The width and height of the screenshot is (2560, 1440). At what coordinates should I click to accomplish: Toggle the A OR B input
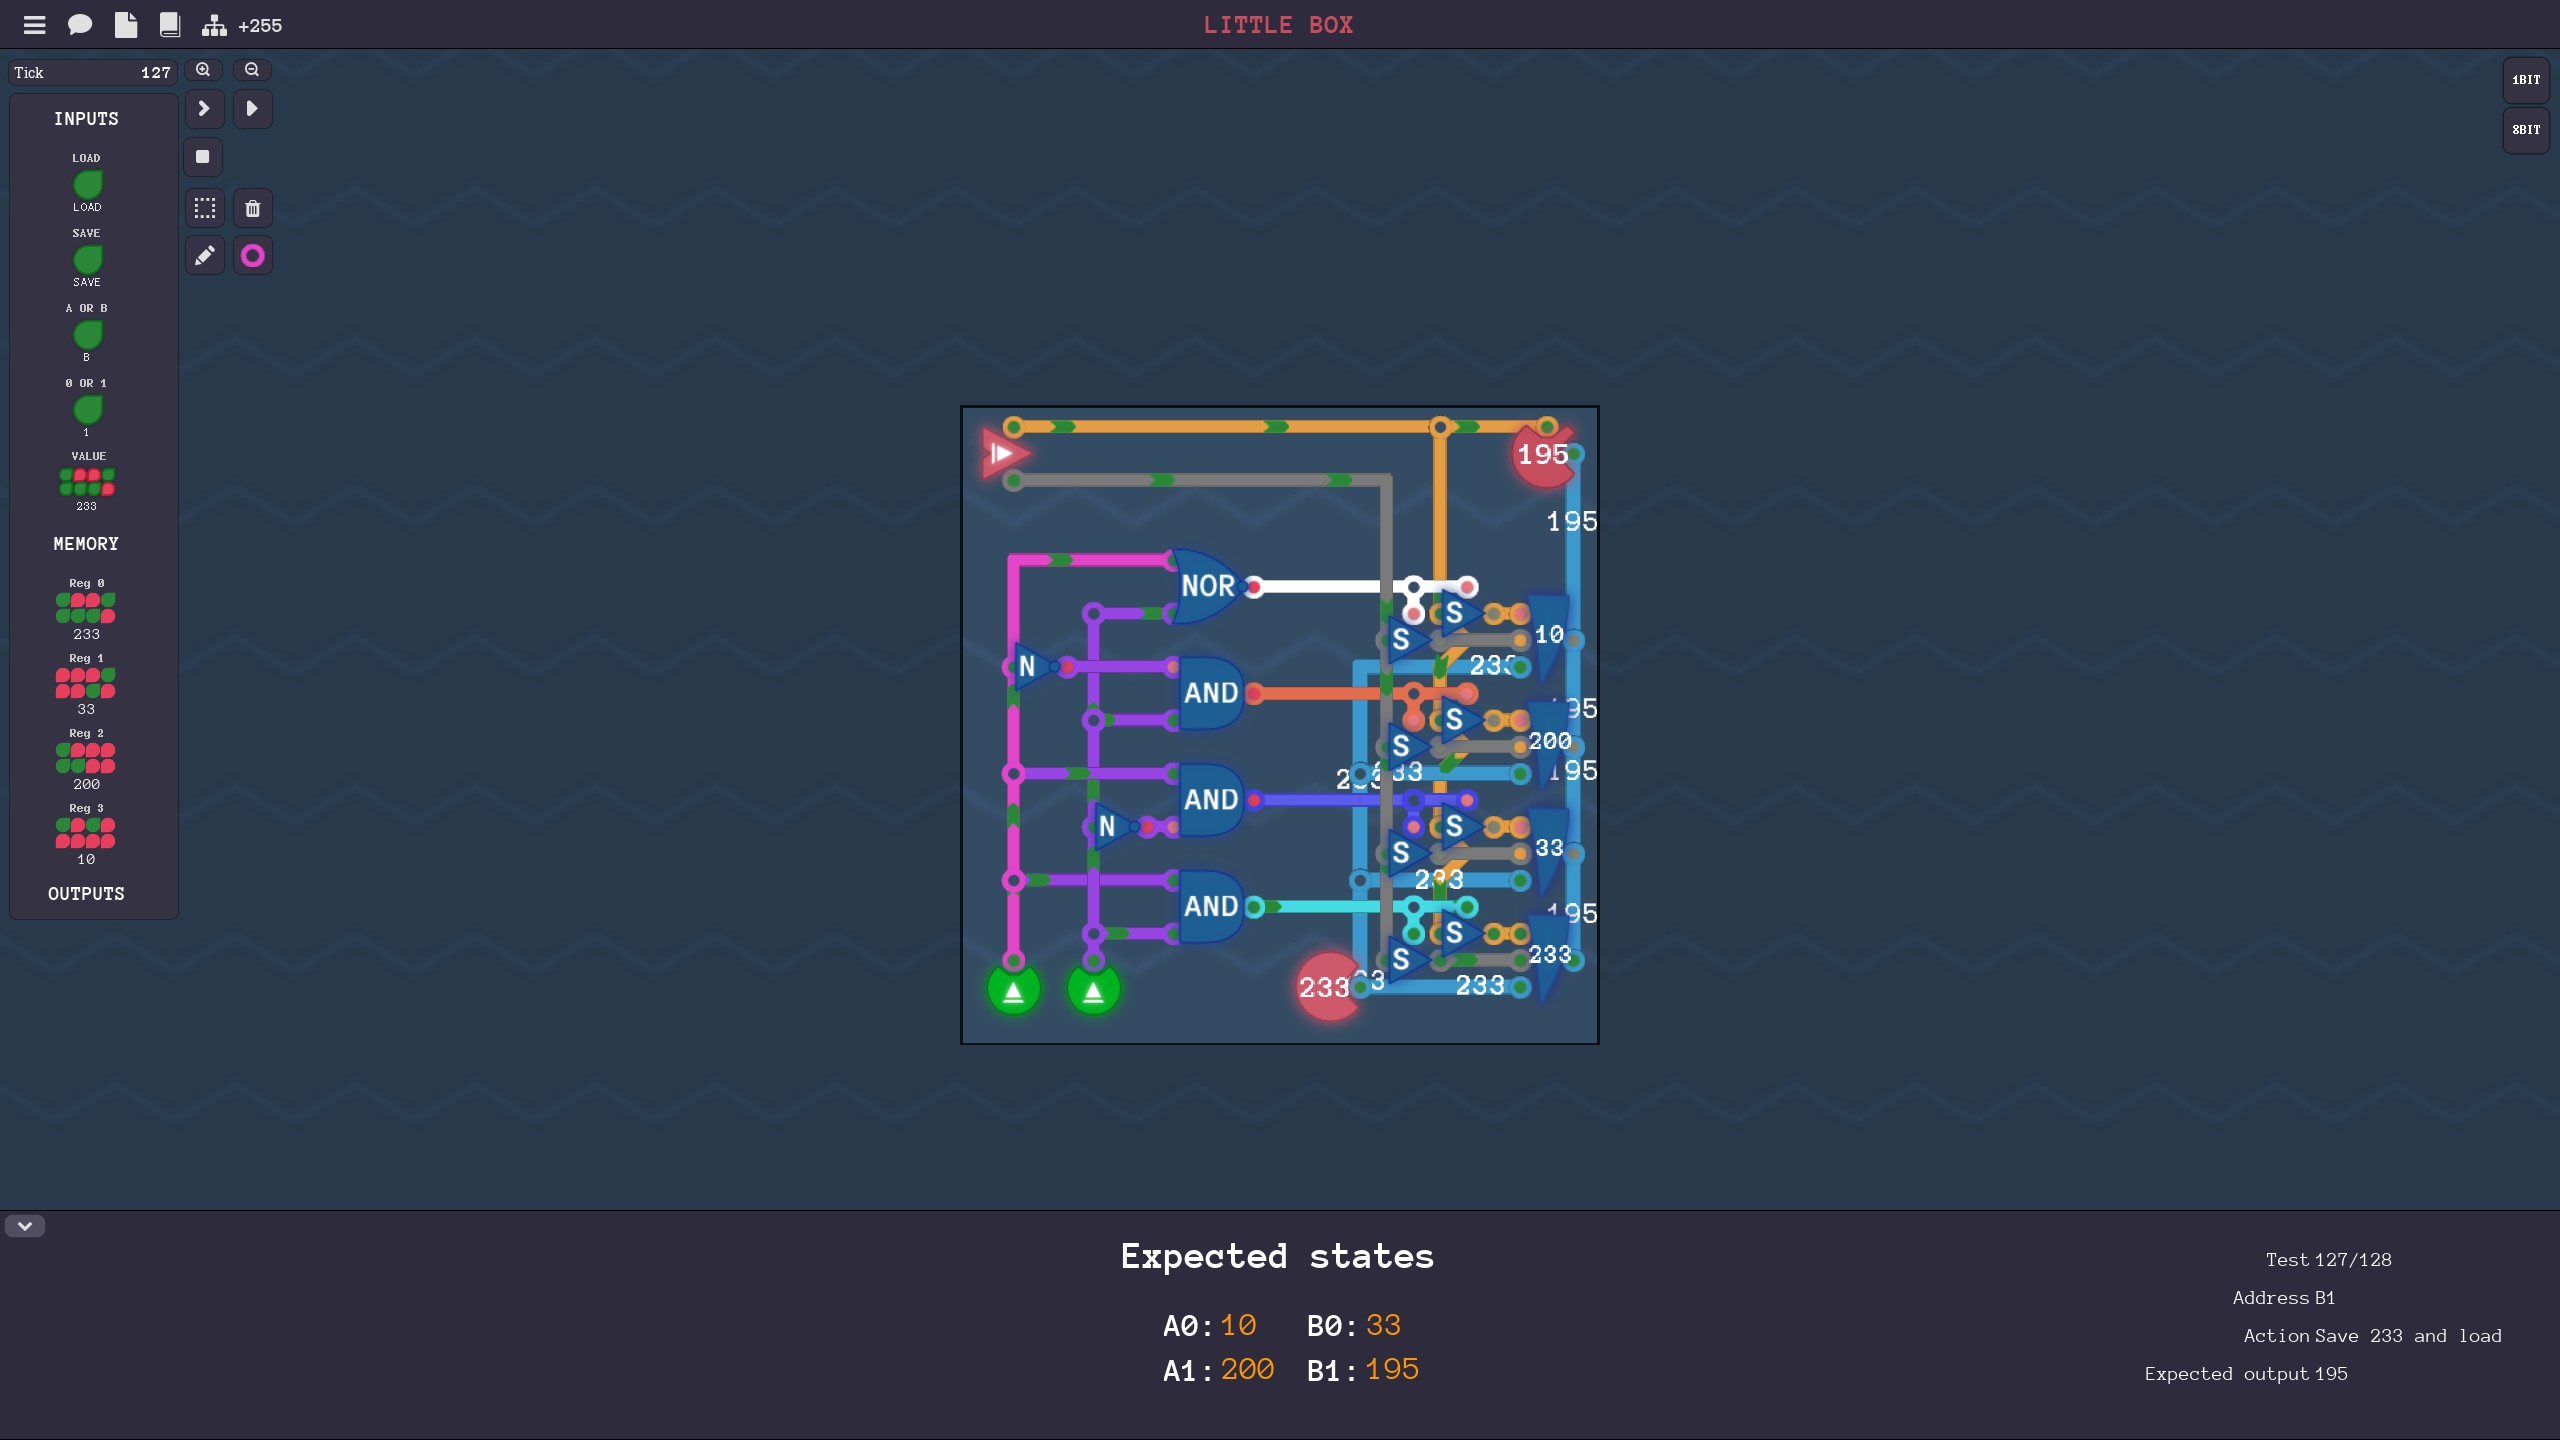87,334
